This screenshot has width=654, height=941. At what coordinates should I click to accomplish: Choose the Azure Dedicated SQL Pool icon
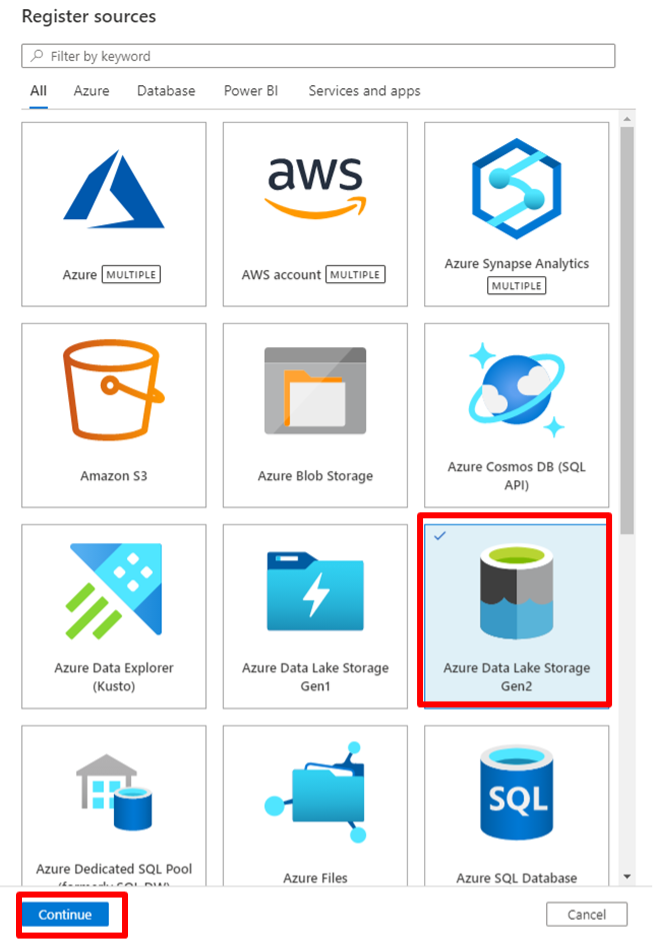pos(113,792)
